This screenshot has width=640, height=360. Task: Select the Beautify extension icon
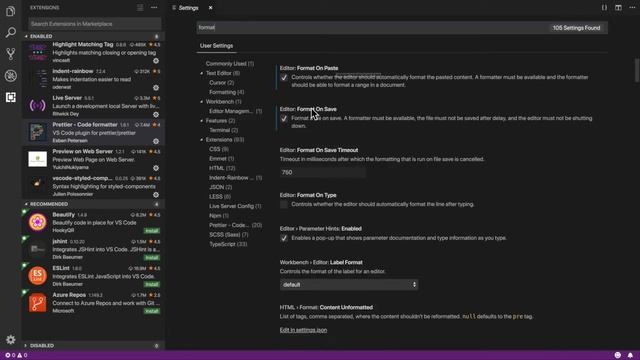tap(38, 222)
